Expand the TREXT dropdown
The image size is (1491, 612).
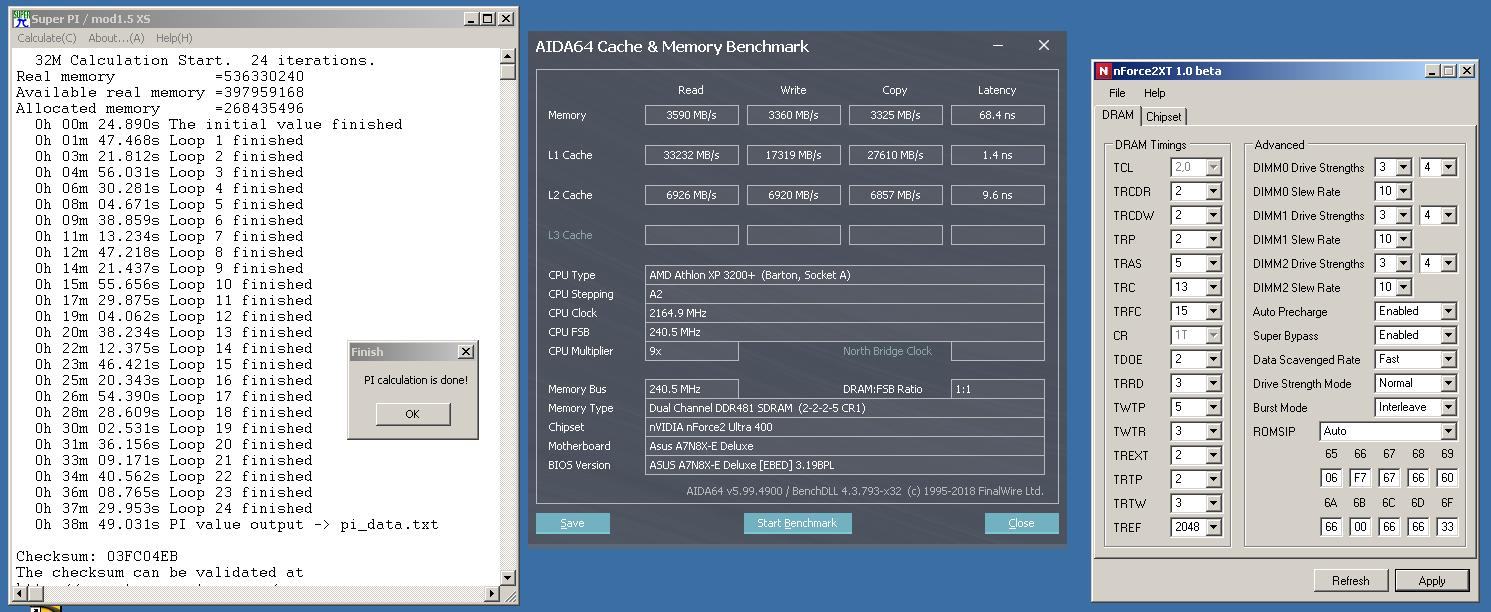pyautogui.click(x=1213, y=456)
